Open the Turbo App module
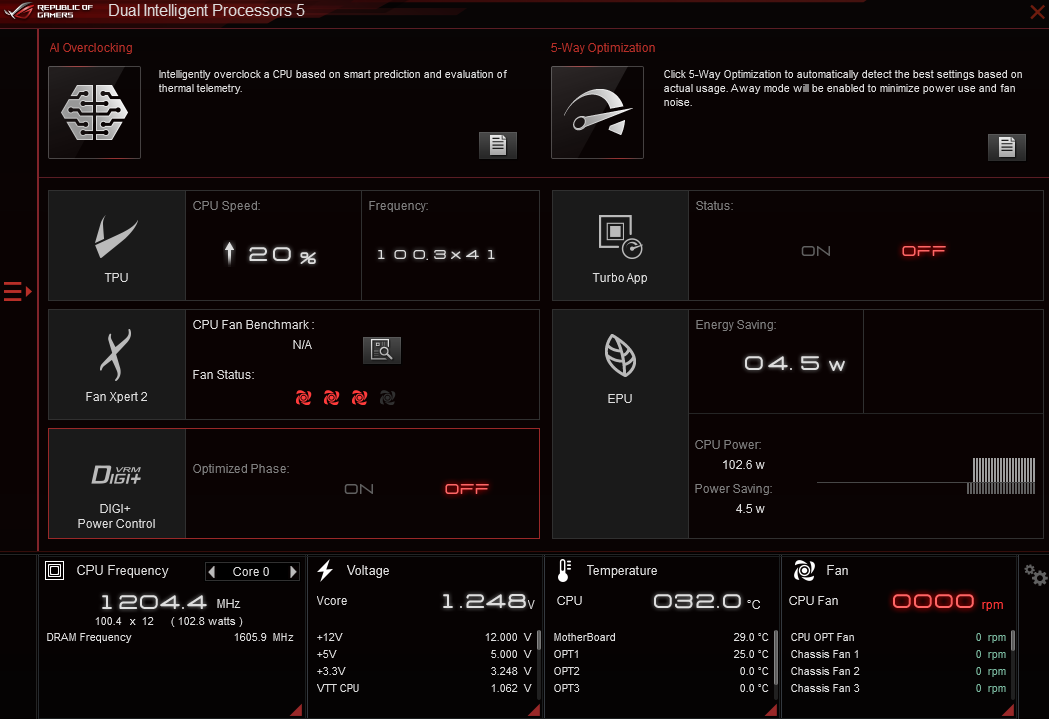This screenshot has height=719, width=1049. tap(620, 245)
